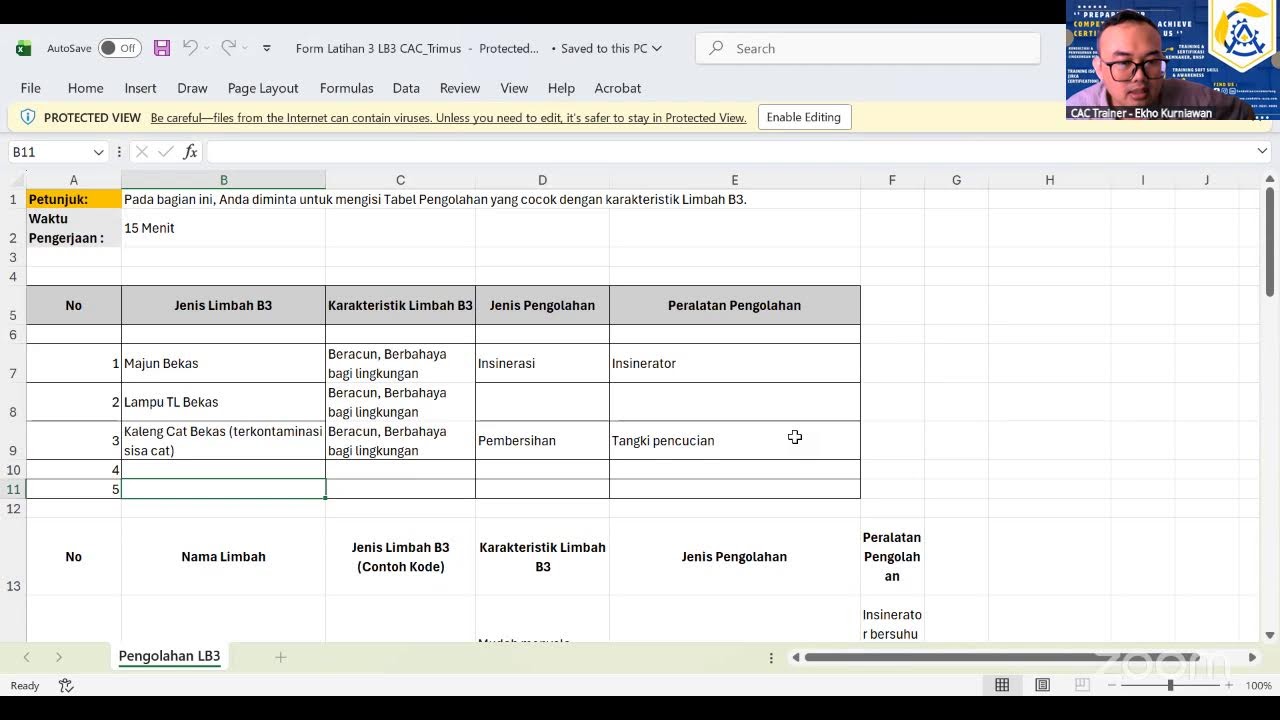Click cell '15 Menit'
This screenshot has height=720, width=1280.
coord(223,228)
